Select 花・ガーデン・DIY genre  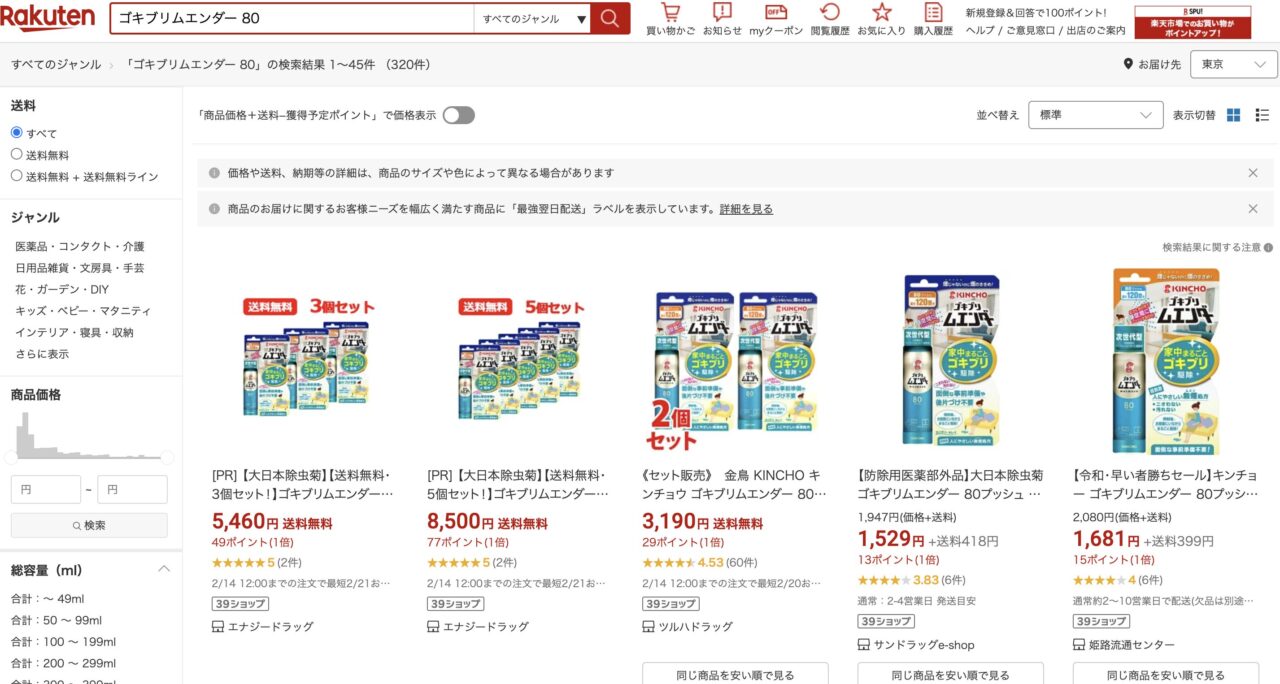62,289
